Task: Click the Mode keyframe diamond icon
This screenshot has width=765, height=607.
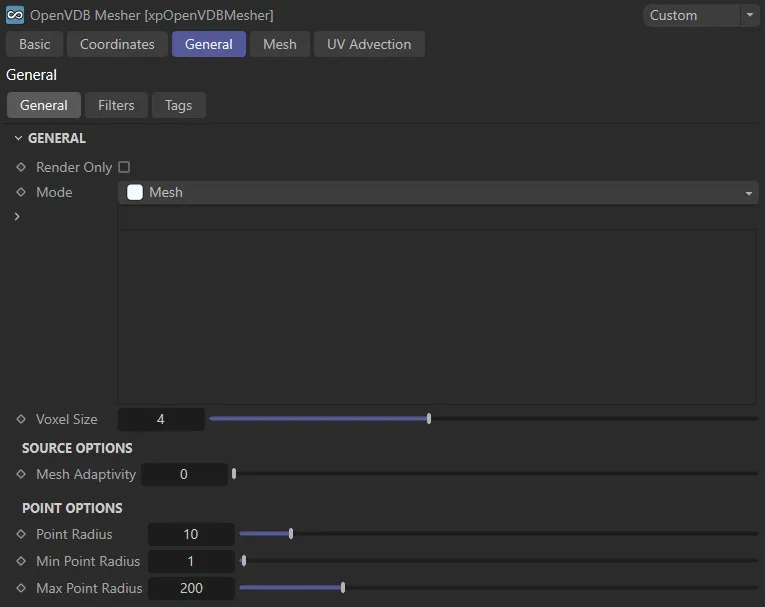Action: (x=21, y=192)
